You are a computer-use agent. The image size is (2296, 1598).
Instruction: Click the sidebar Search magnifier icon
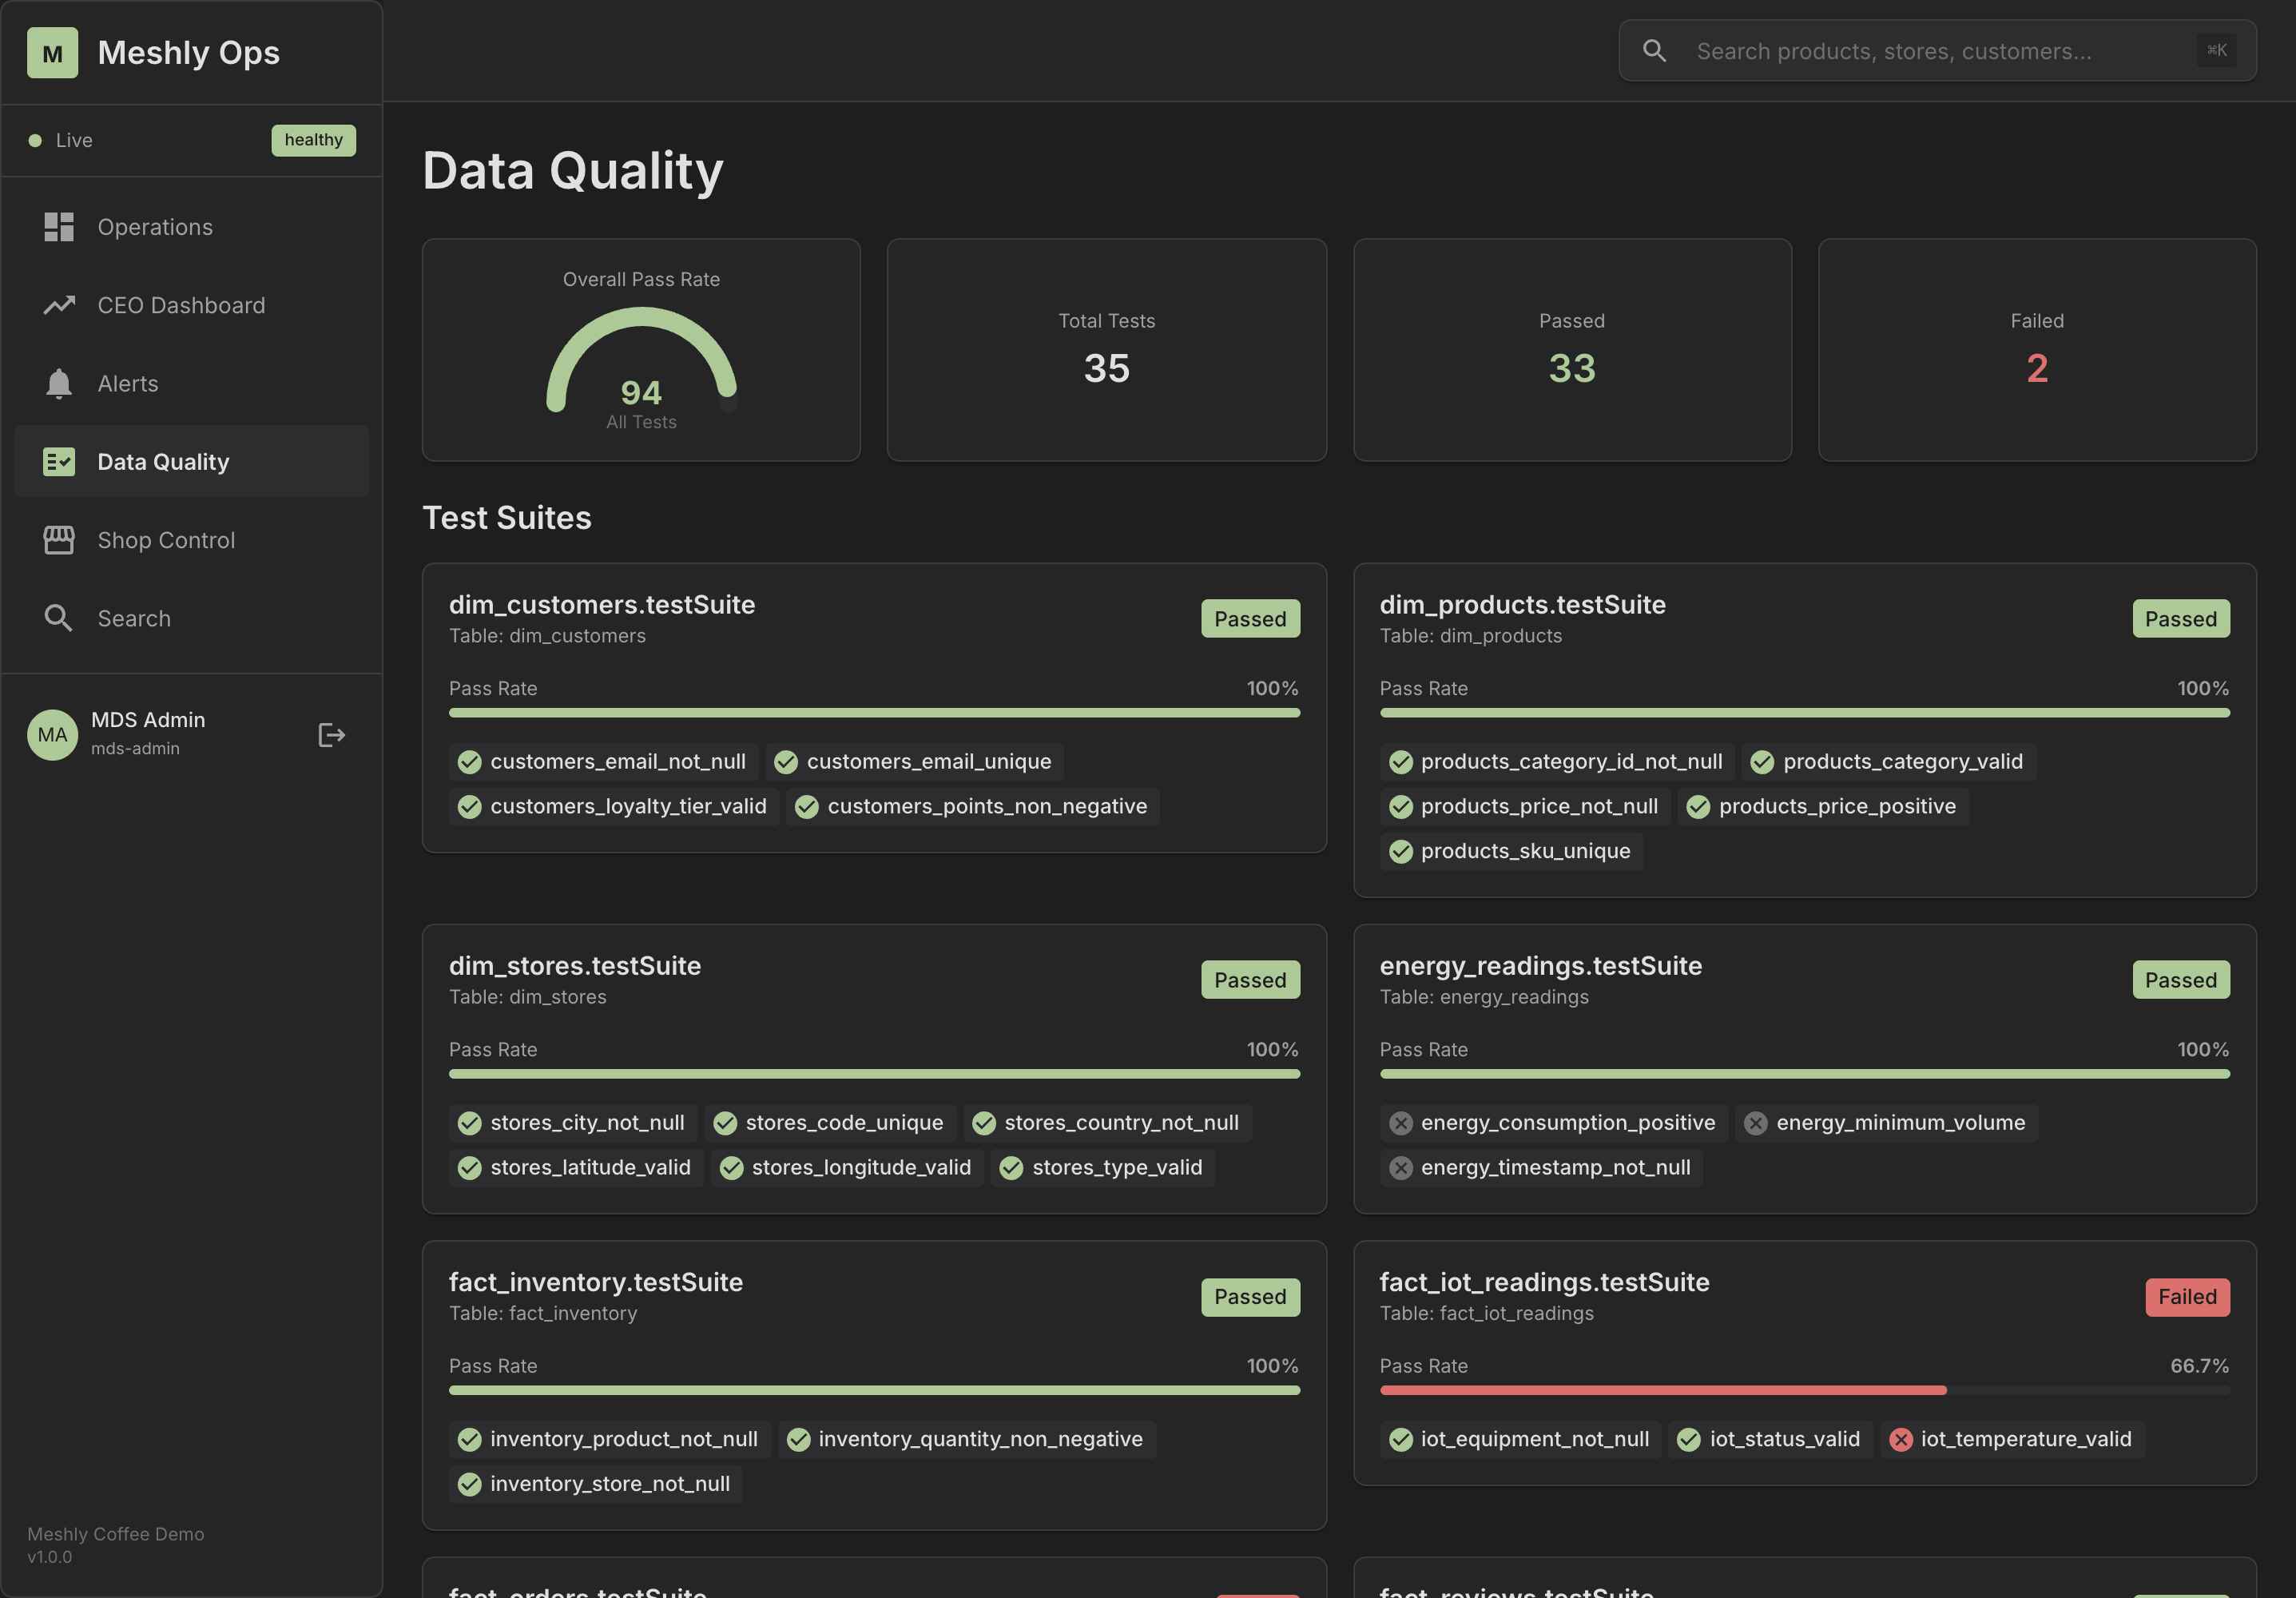59,617
